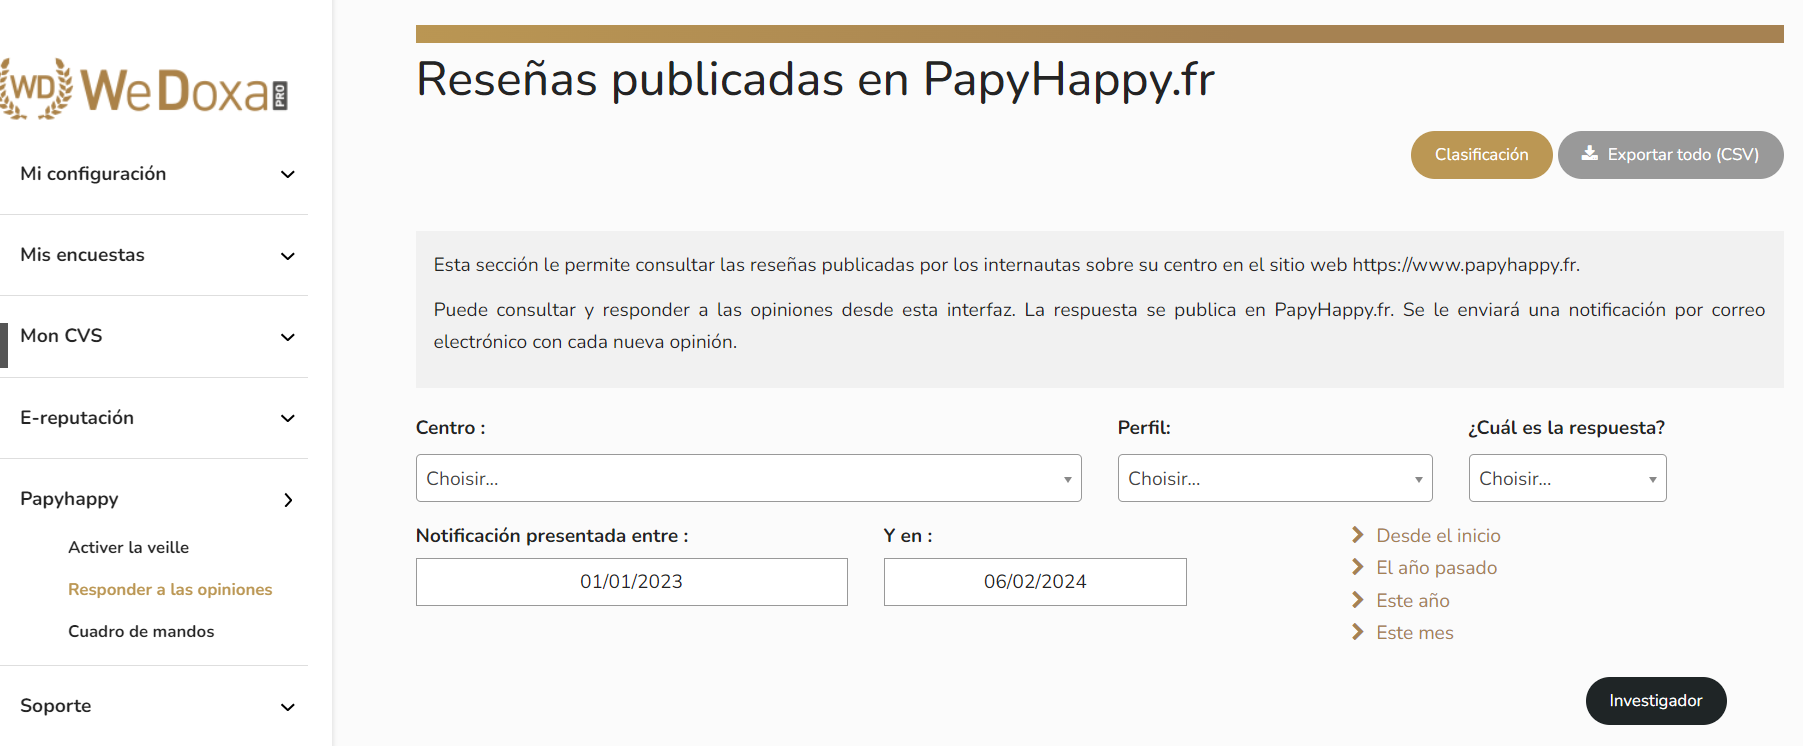Collapse the Papyhappy menu arrow
Viewport: 1803px width, 746px height.
pyautogui.click(x=287, y=500)
